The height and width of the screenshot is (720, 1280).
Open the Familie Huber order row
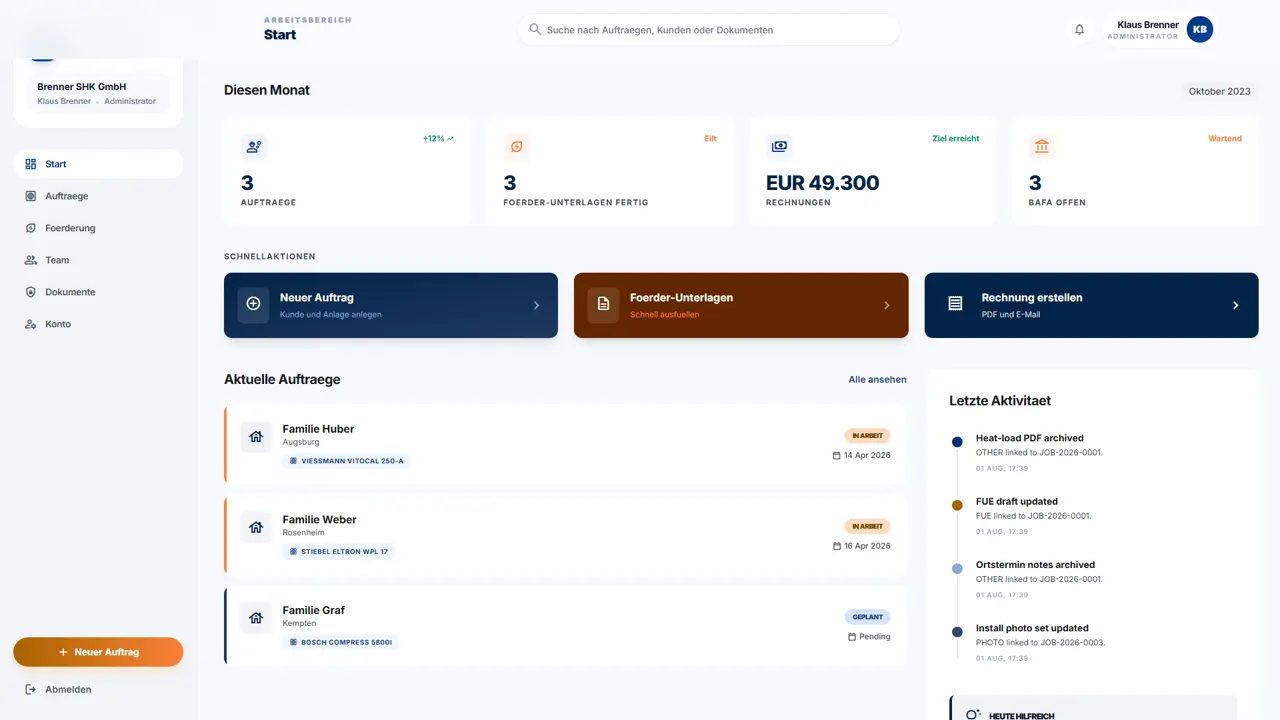566,444
